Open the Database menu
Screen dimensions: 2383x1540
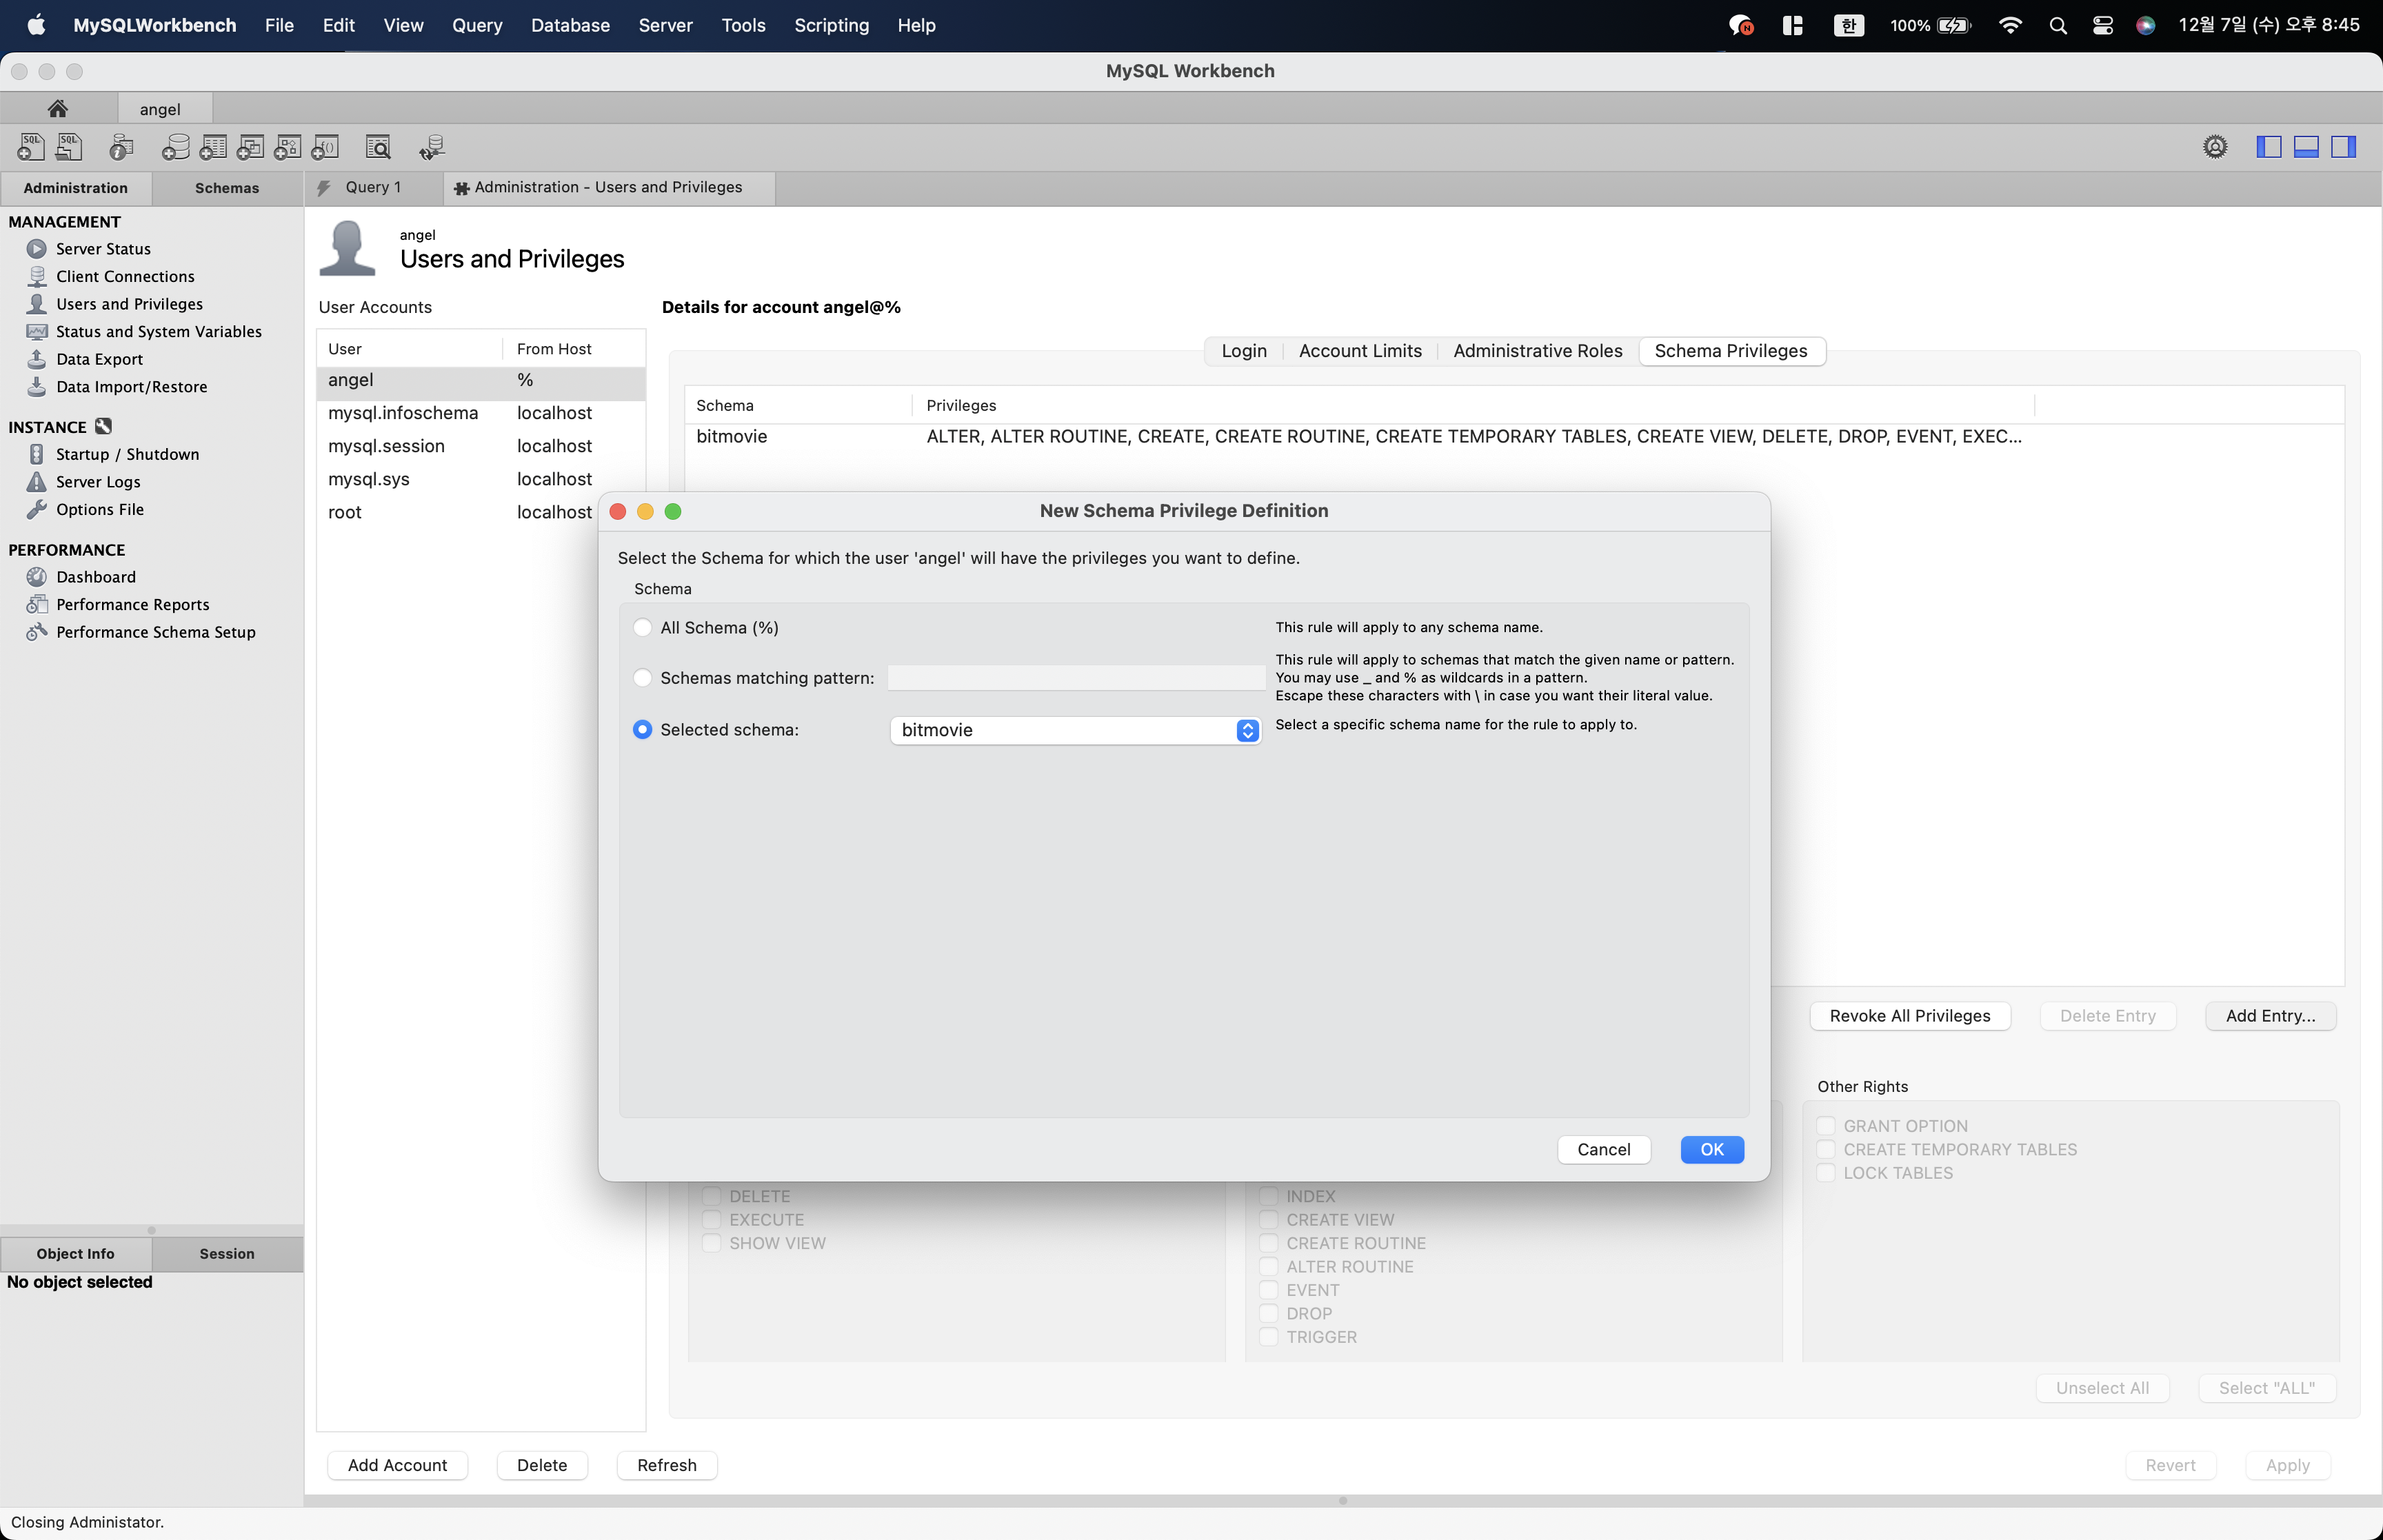570,25
